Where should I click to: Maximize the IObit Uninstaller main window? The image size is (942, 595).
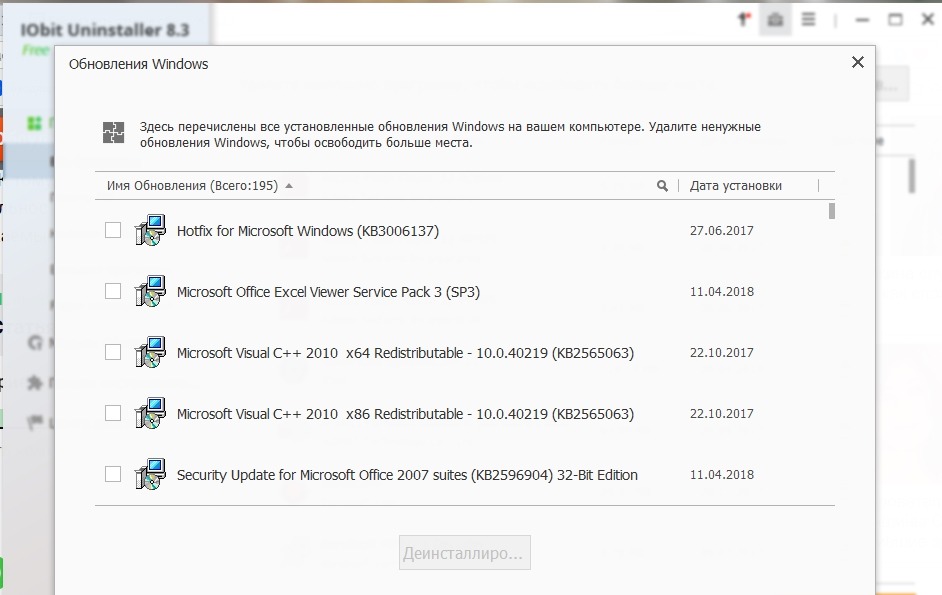tap(895, 20)
